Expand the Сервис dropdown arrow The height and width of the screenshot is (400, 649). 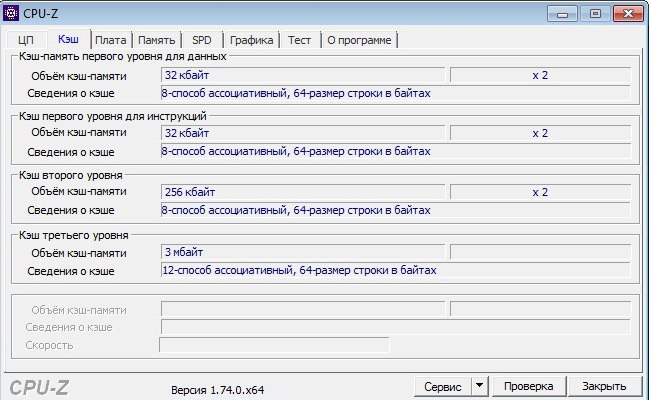(478, 385)
